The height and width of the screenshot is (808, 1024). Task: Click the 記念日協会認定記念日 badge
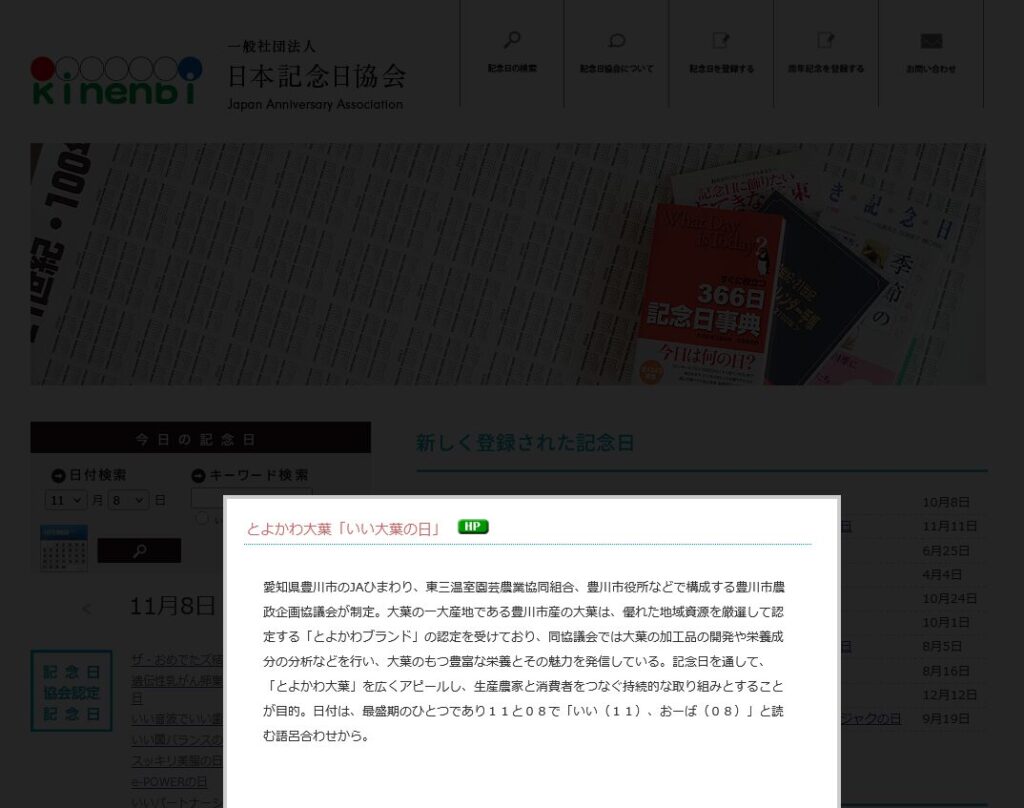click(x=71, y=690)
